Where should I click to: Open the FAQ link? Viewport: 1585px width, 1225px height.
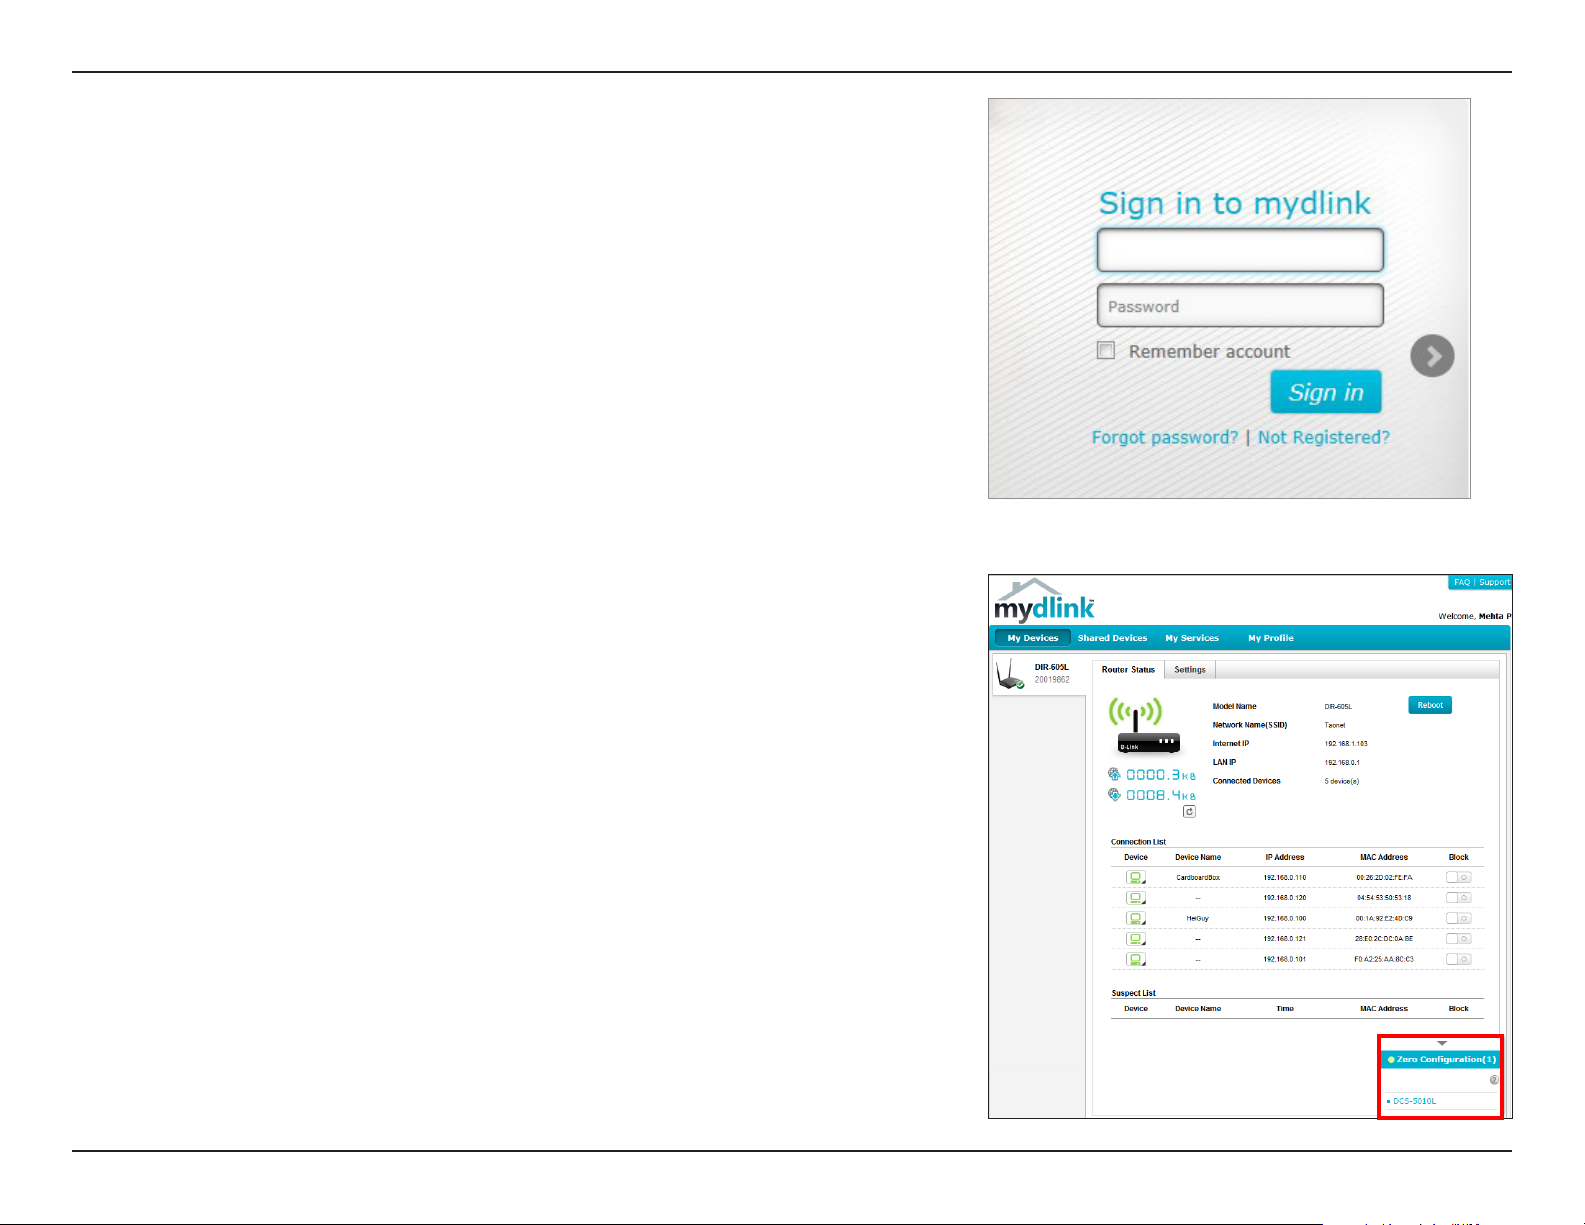[x=1462, y=582]
